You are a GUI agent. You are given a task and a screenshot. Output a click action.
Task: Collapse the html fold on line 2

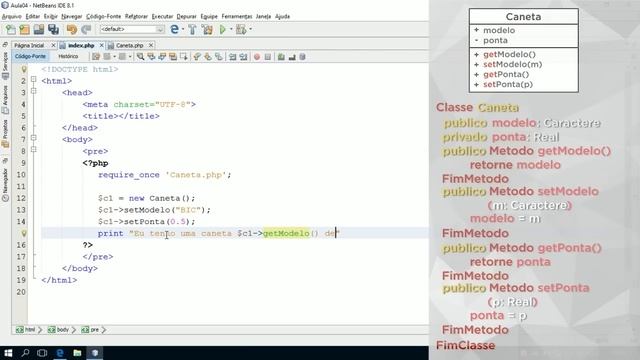coord(34,80)
